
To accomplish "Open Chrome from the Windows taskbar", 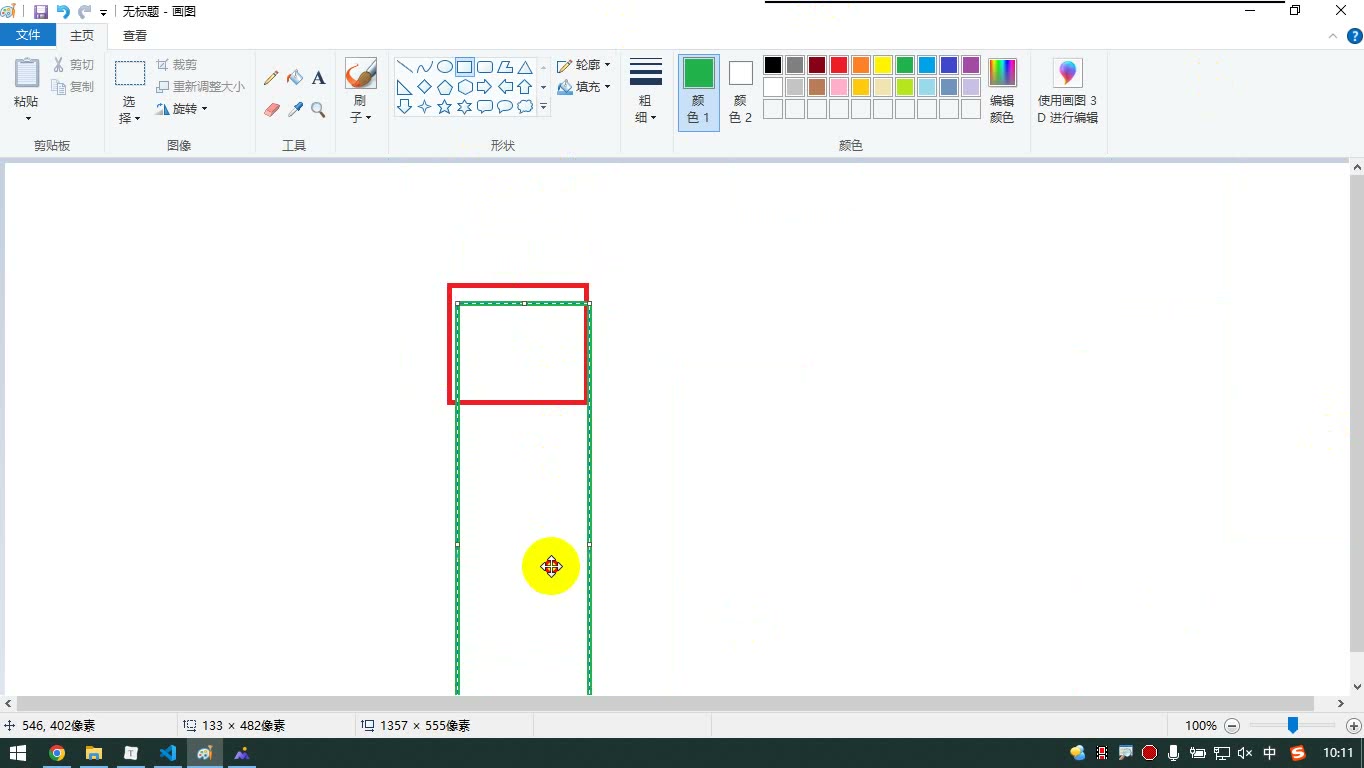I will coord(57,753).
